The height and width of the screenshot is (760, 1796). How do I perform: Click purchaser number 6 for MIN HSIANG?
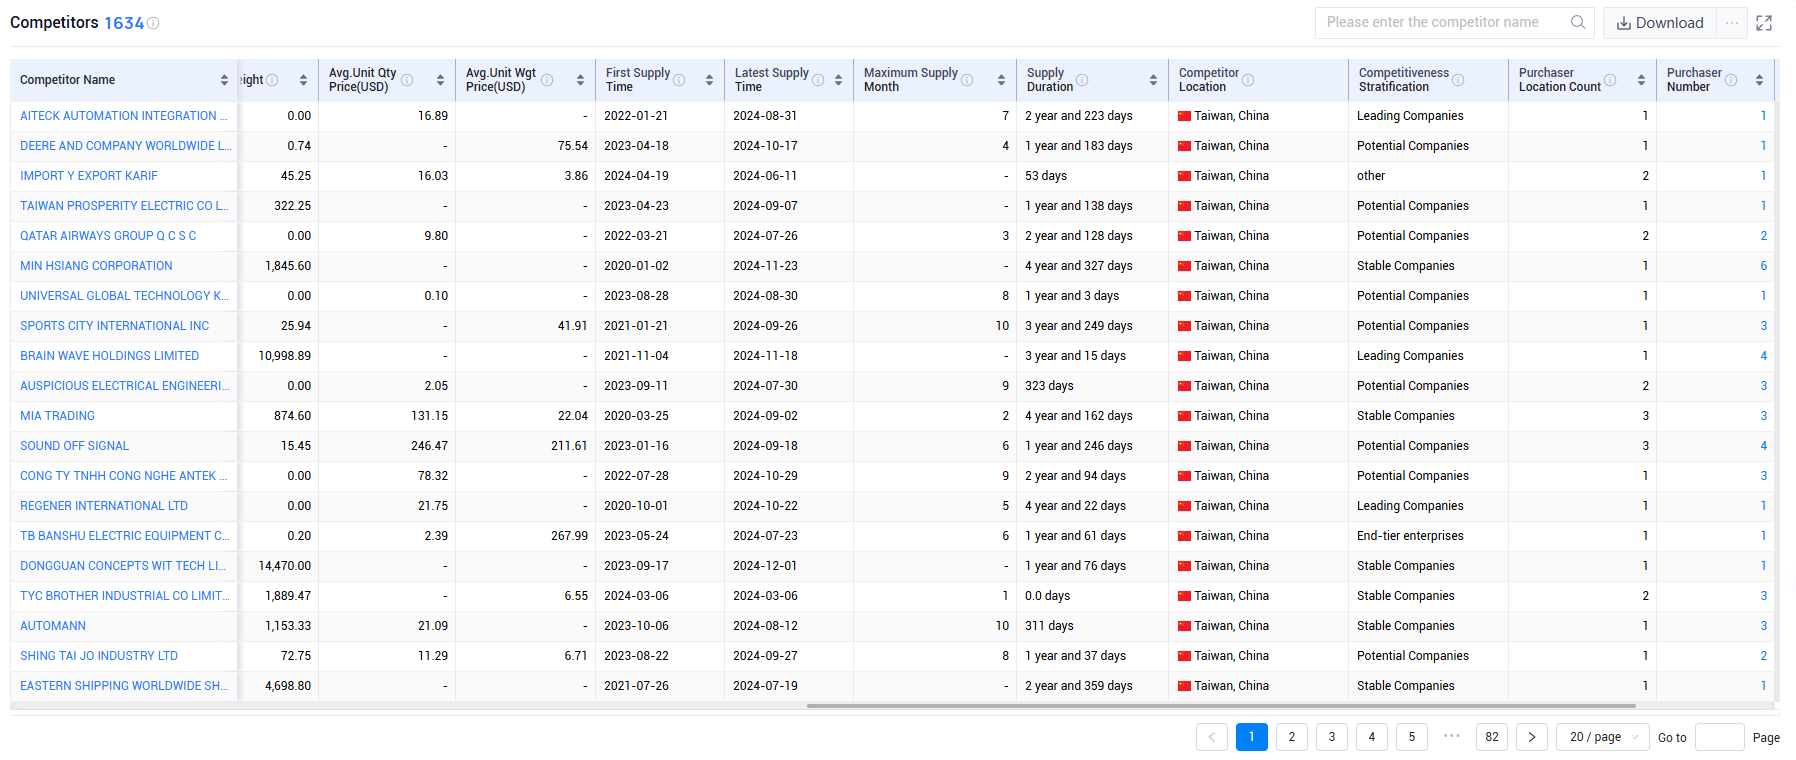click(x=1763, y=266)
